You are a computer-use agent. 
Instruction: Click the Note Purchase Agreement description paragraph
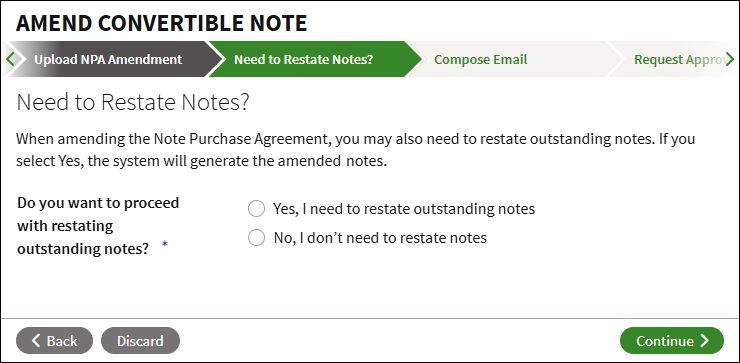[x=355, y=150]
